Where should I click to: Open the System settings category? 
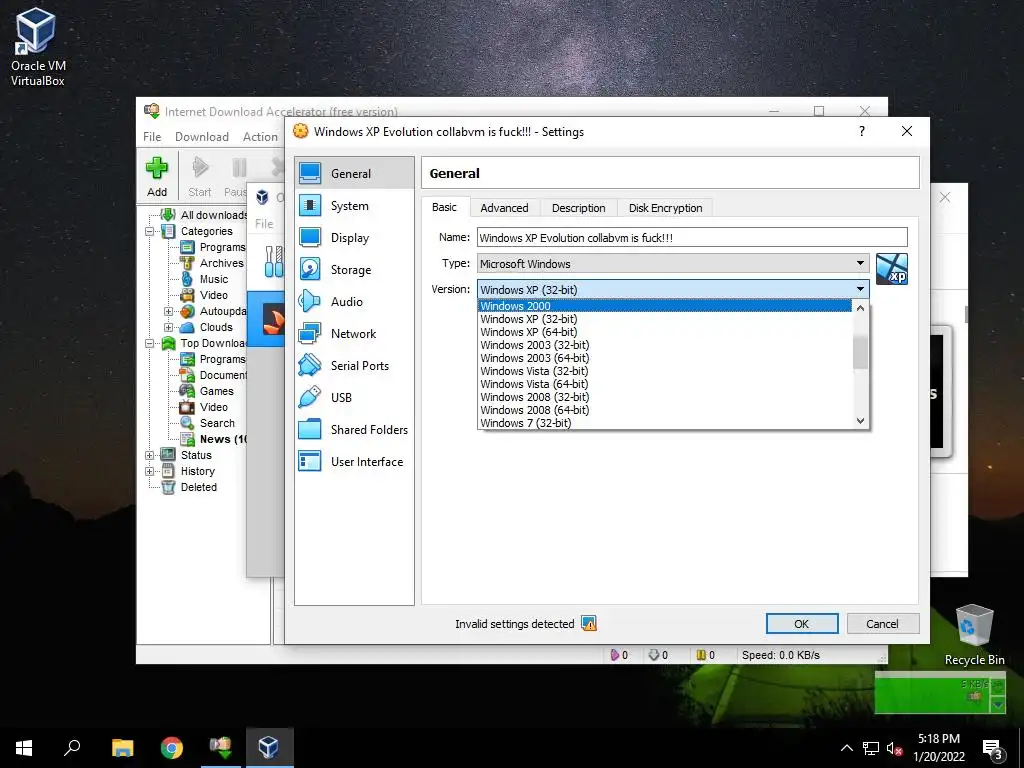click(x=354, y=205)
